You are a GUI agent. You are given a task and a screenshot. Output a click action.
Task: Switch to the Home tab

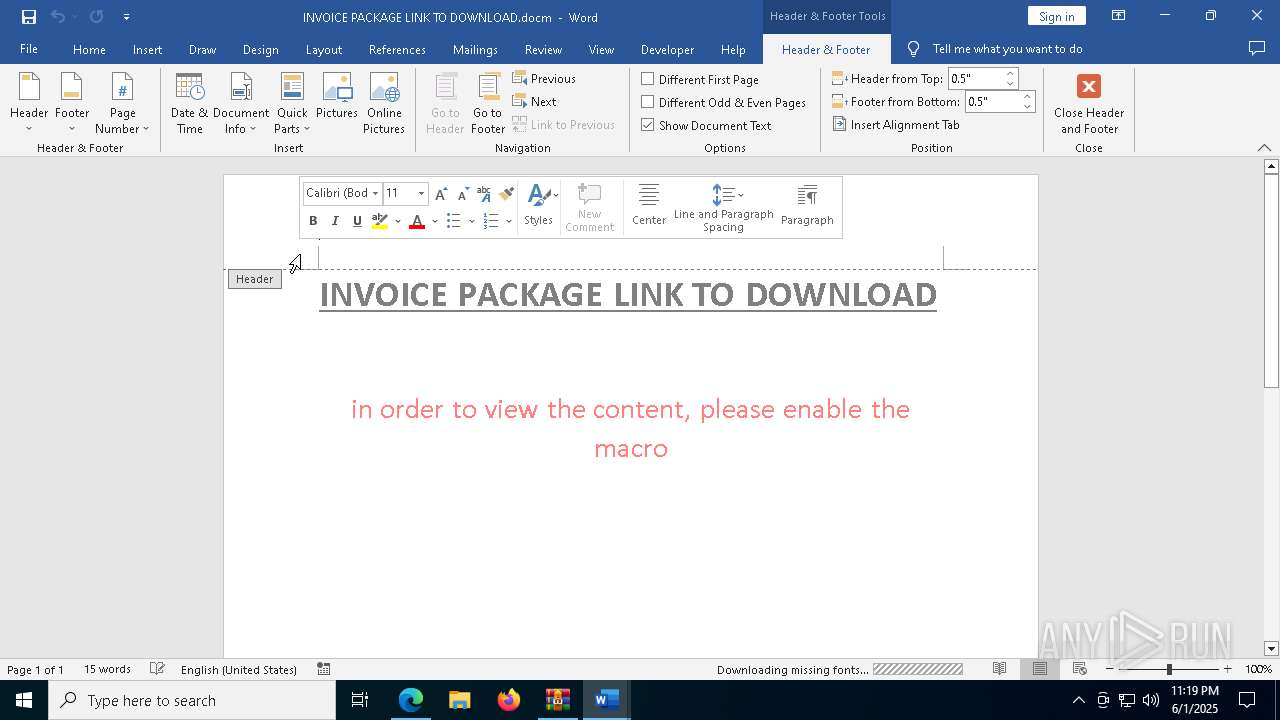tap(89, 49)
